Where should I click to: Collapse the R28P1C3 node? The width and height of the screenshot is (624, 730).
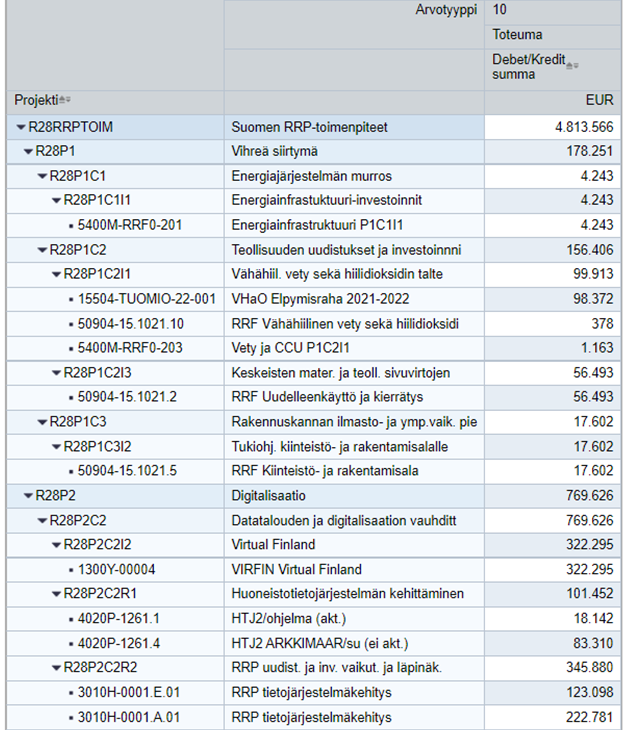(42, 422)
